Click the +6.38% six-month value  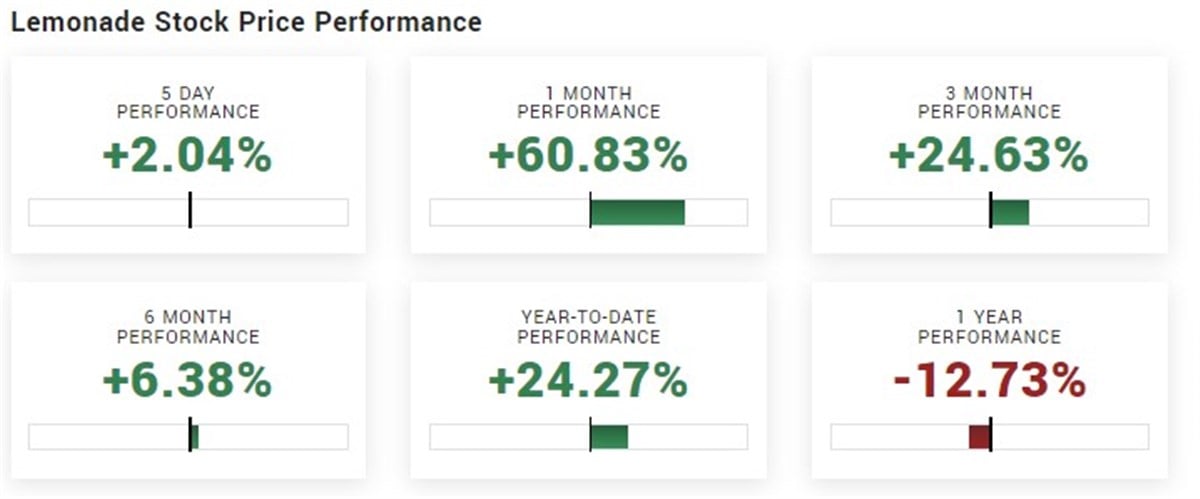point(188,380)
